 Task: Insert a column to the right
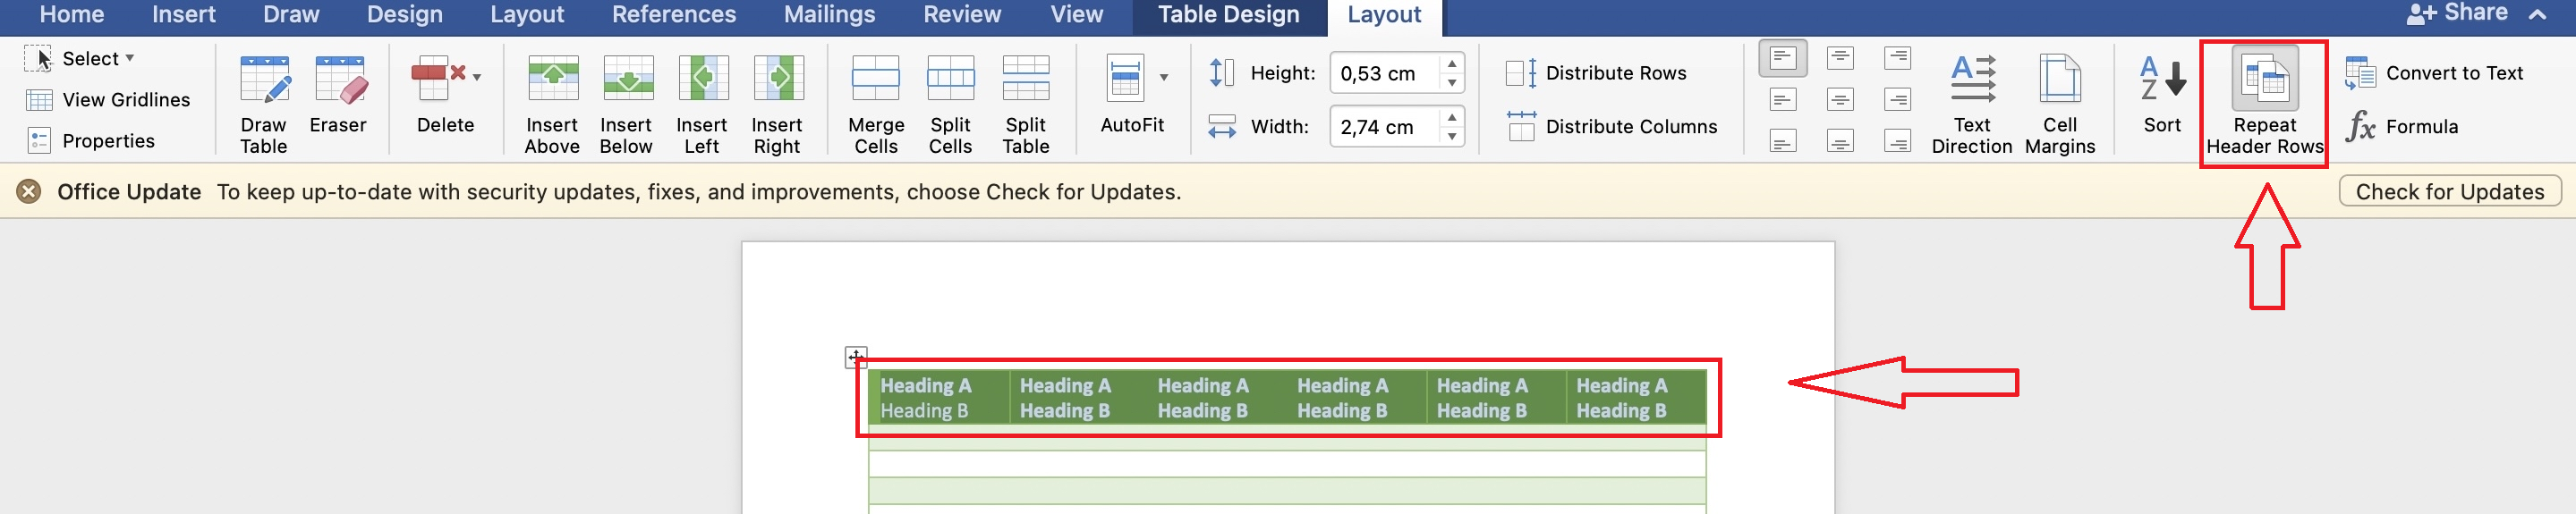[777, 104]
